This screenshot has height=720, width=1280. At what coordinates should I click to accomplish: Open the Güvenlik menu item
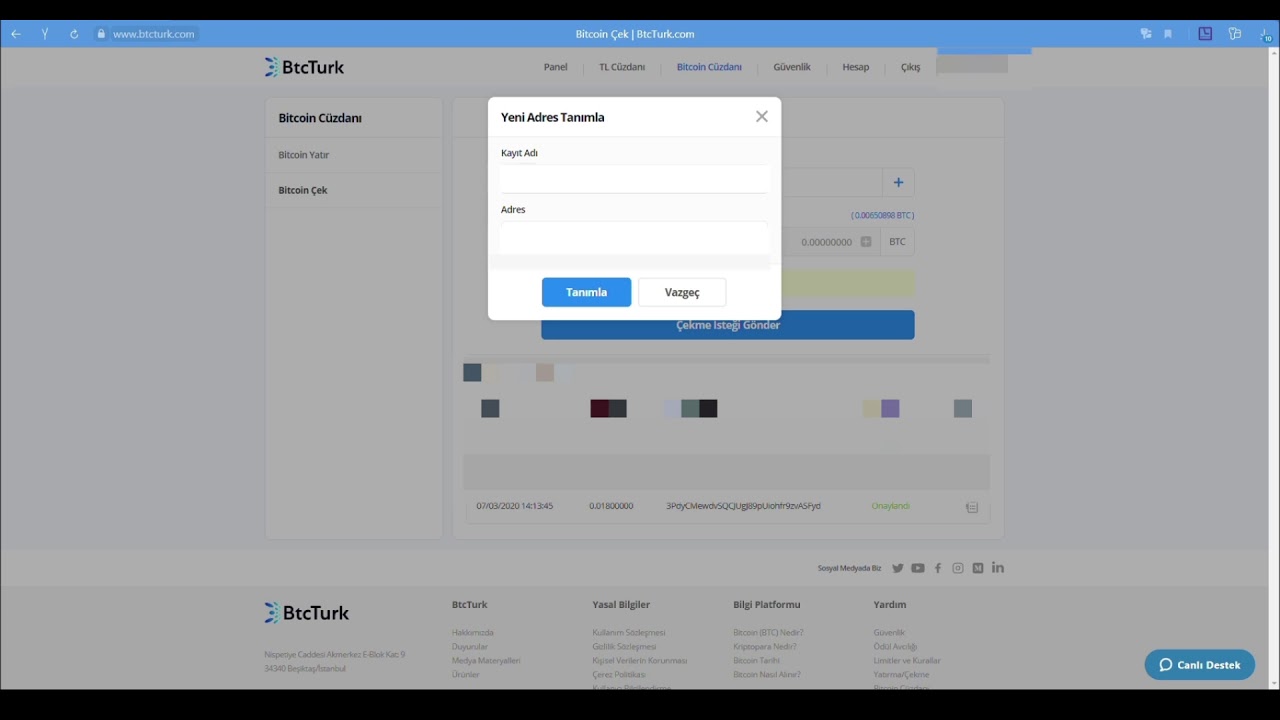(792, 67)
